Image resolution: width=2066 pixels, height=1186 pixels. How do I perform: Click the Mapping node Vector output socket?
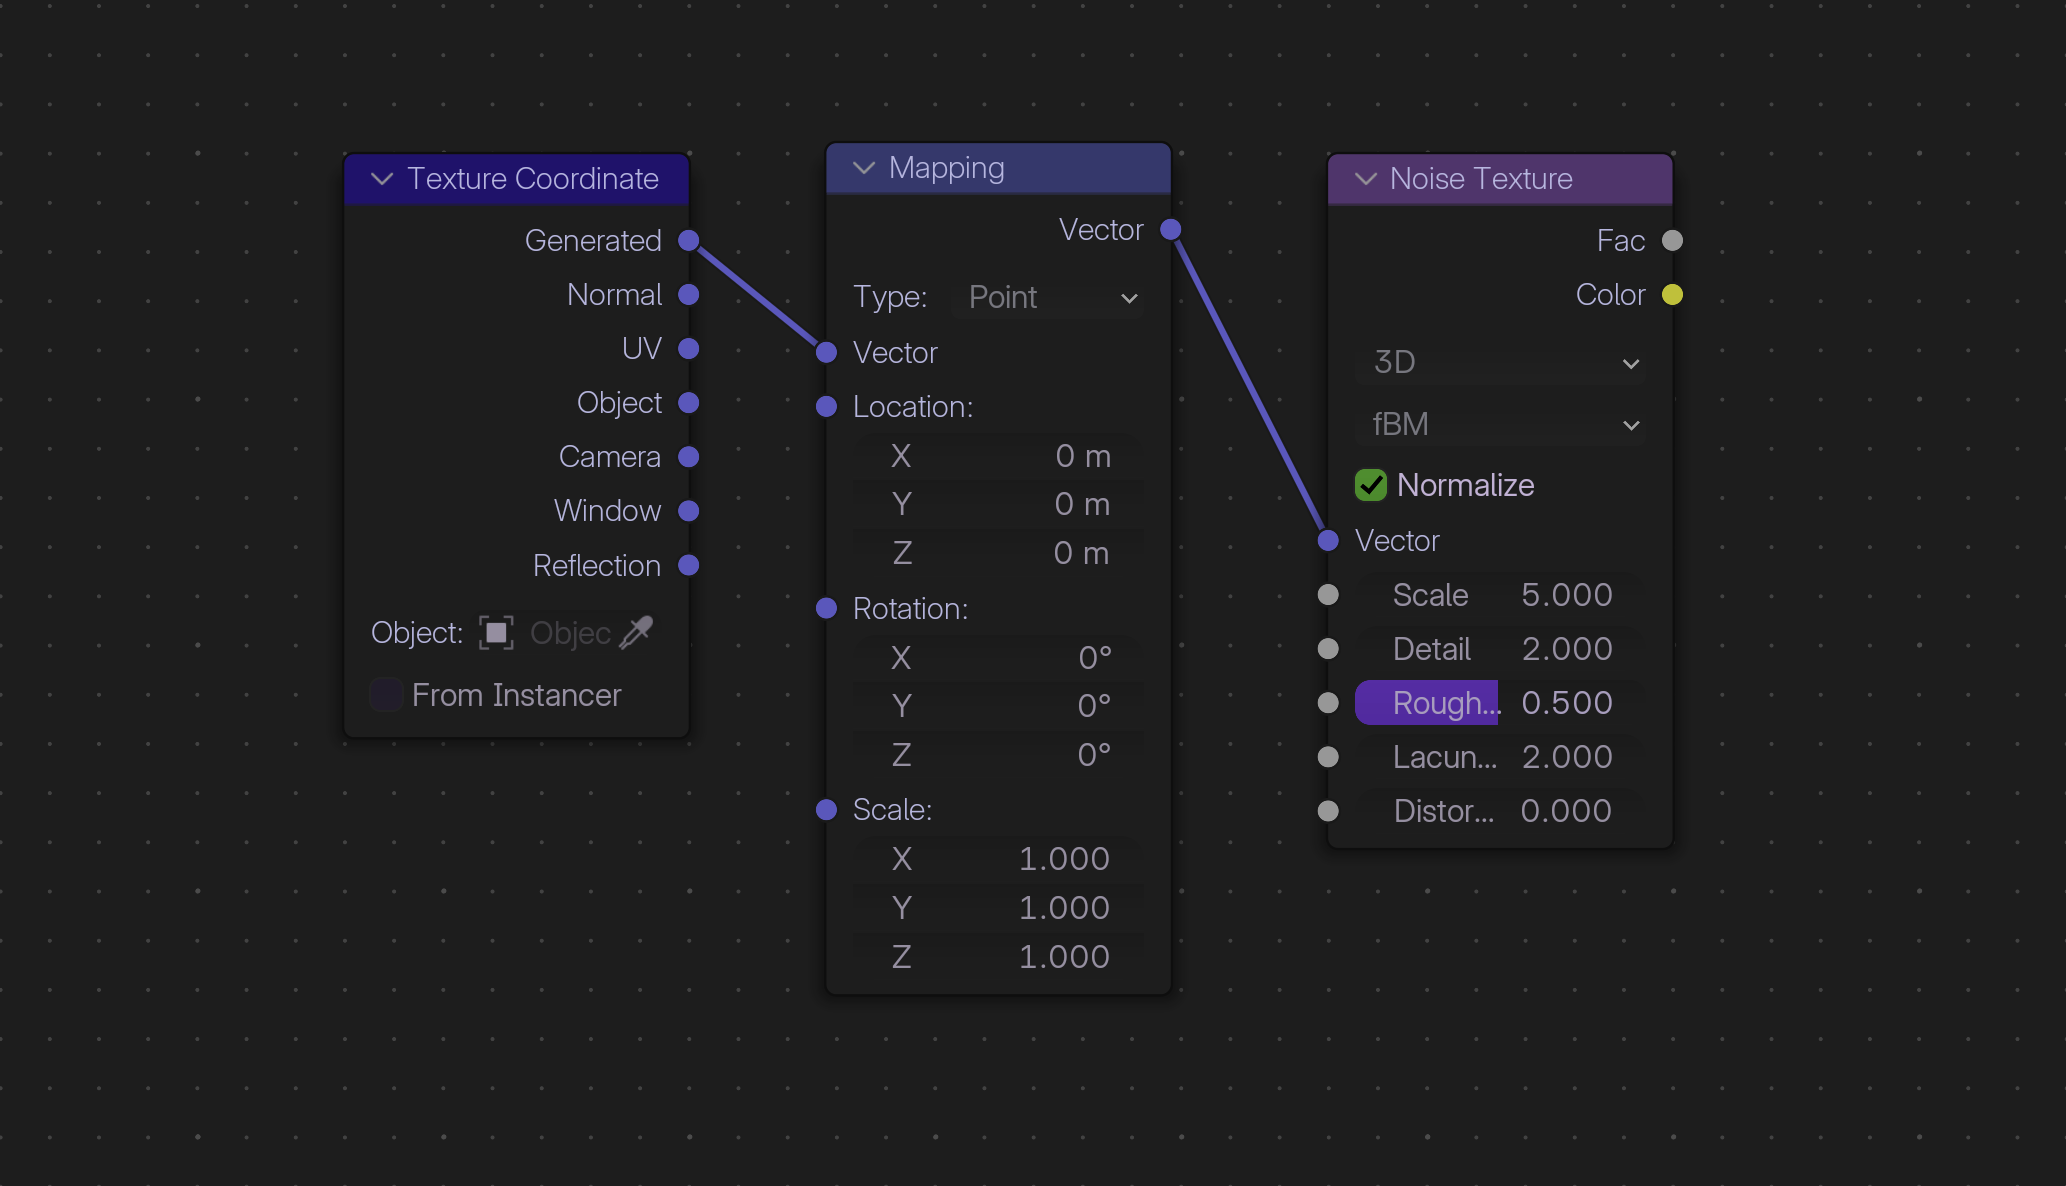coord(1170,230)
